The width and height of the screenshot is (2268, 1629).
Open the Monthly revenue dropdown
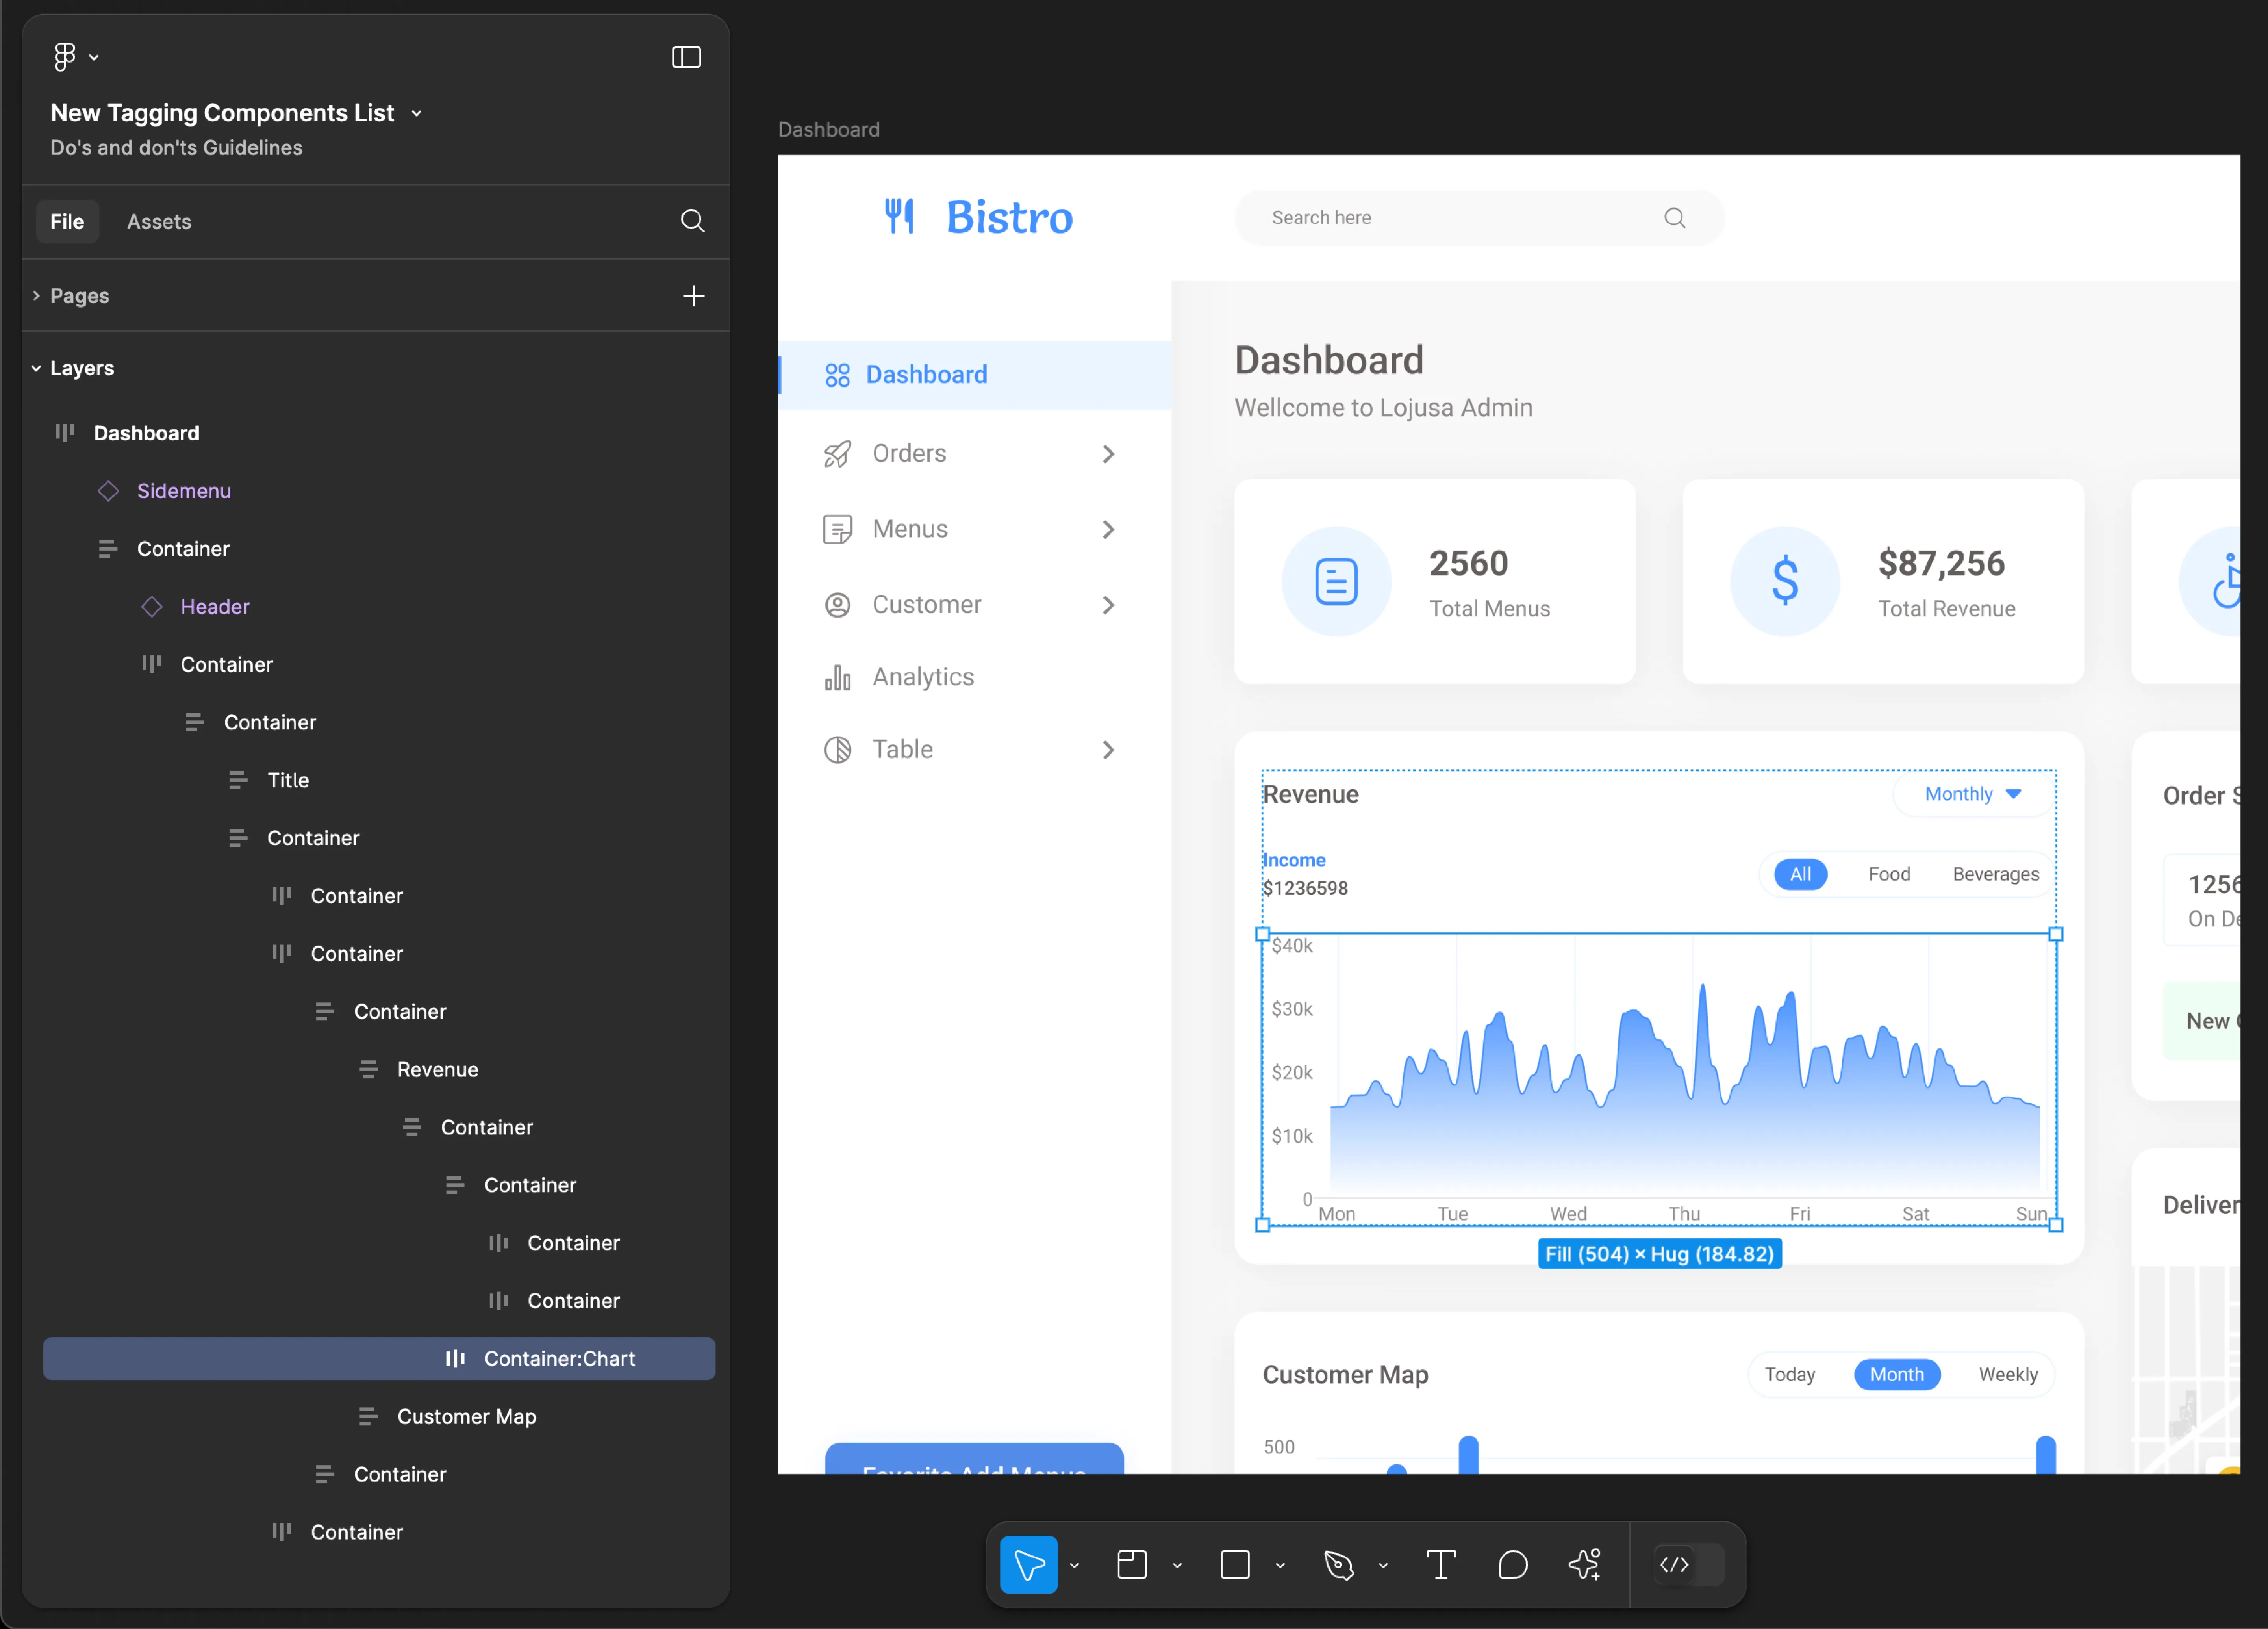(x=1973, y=794)
